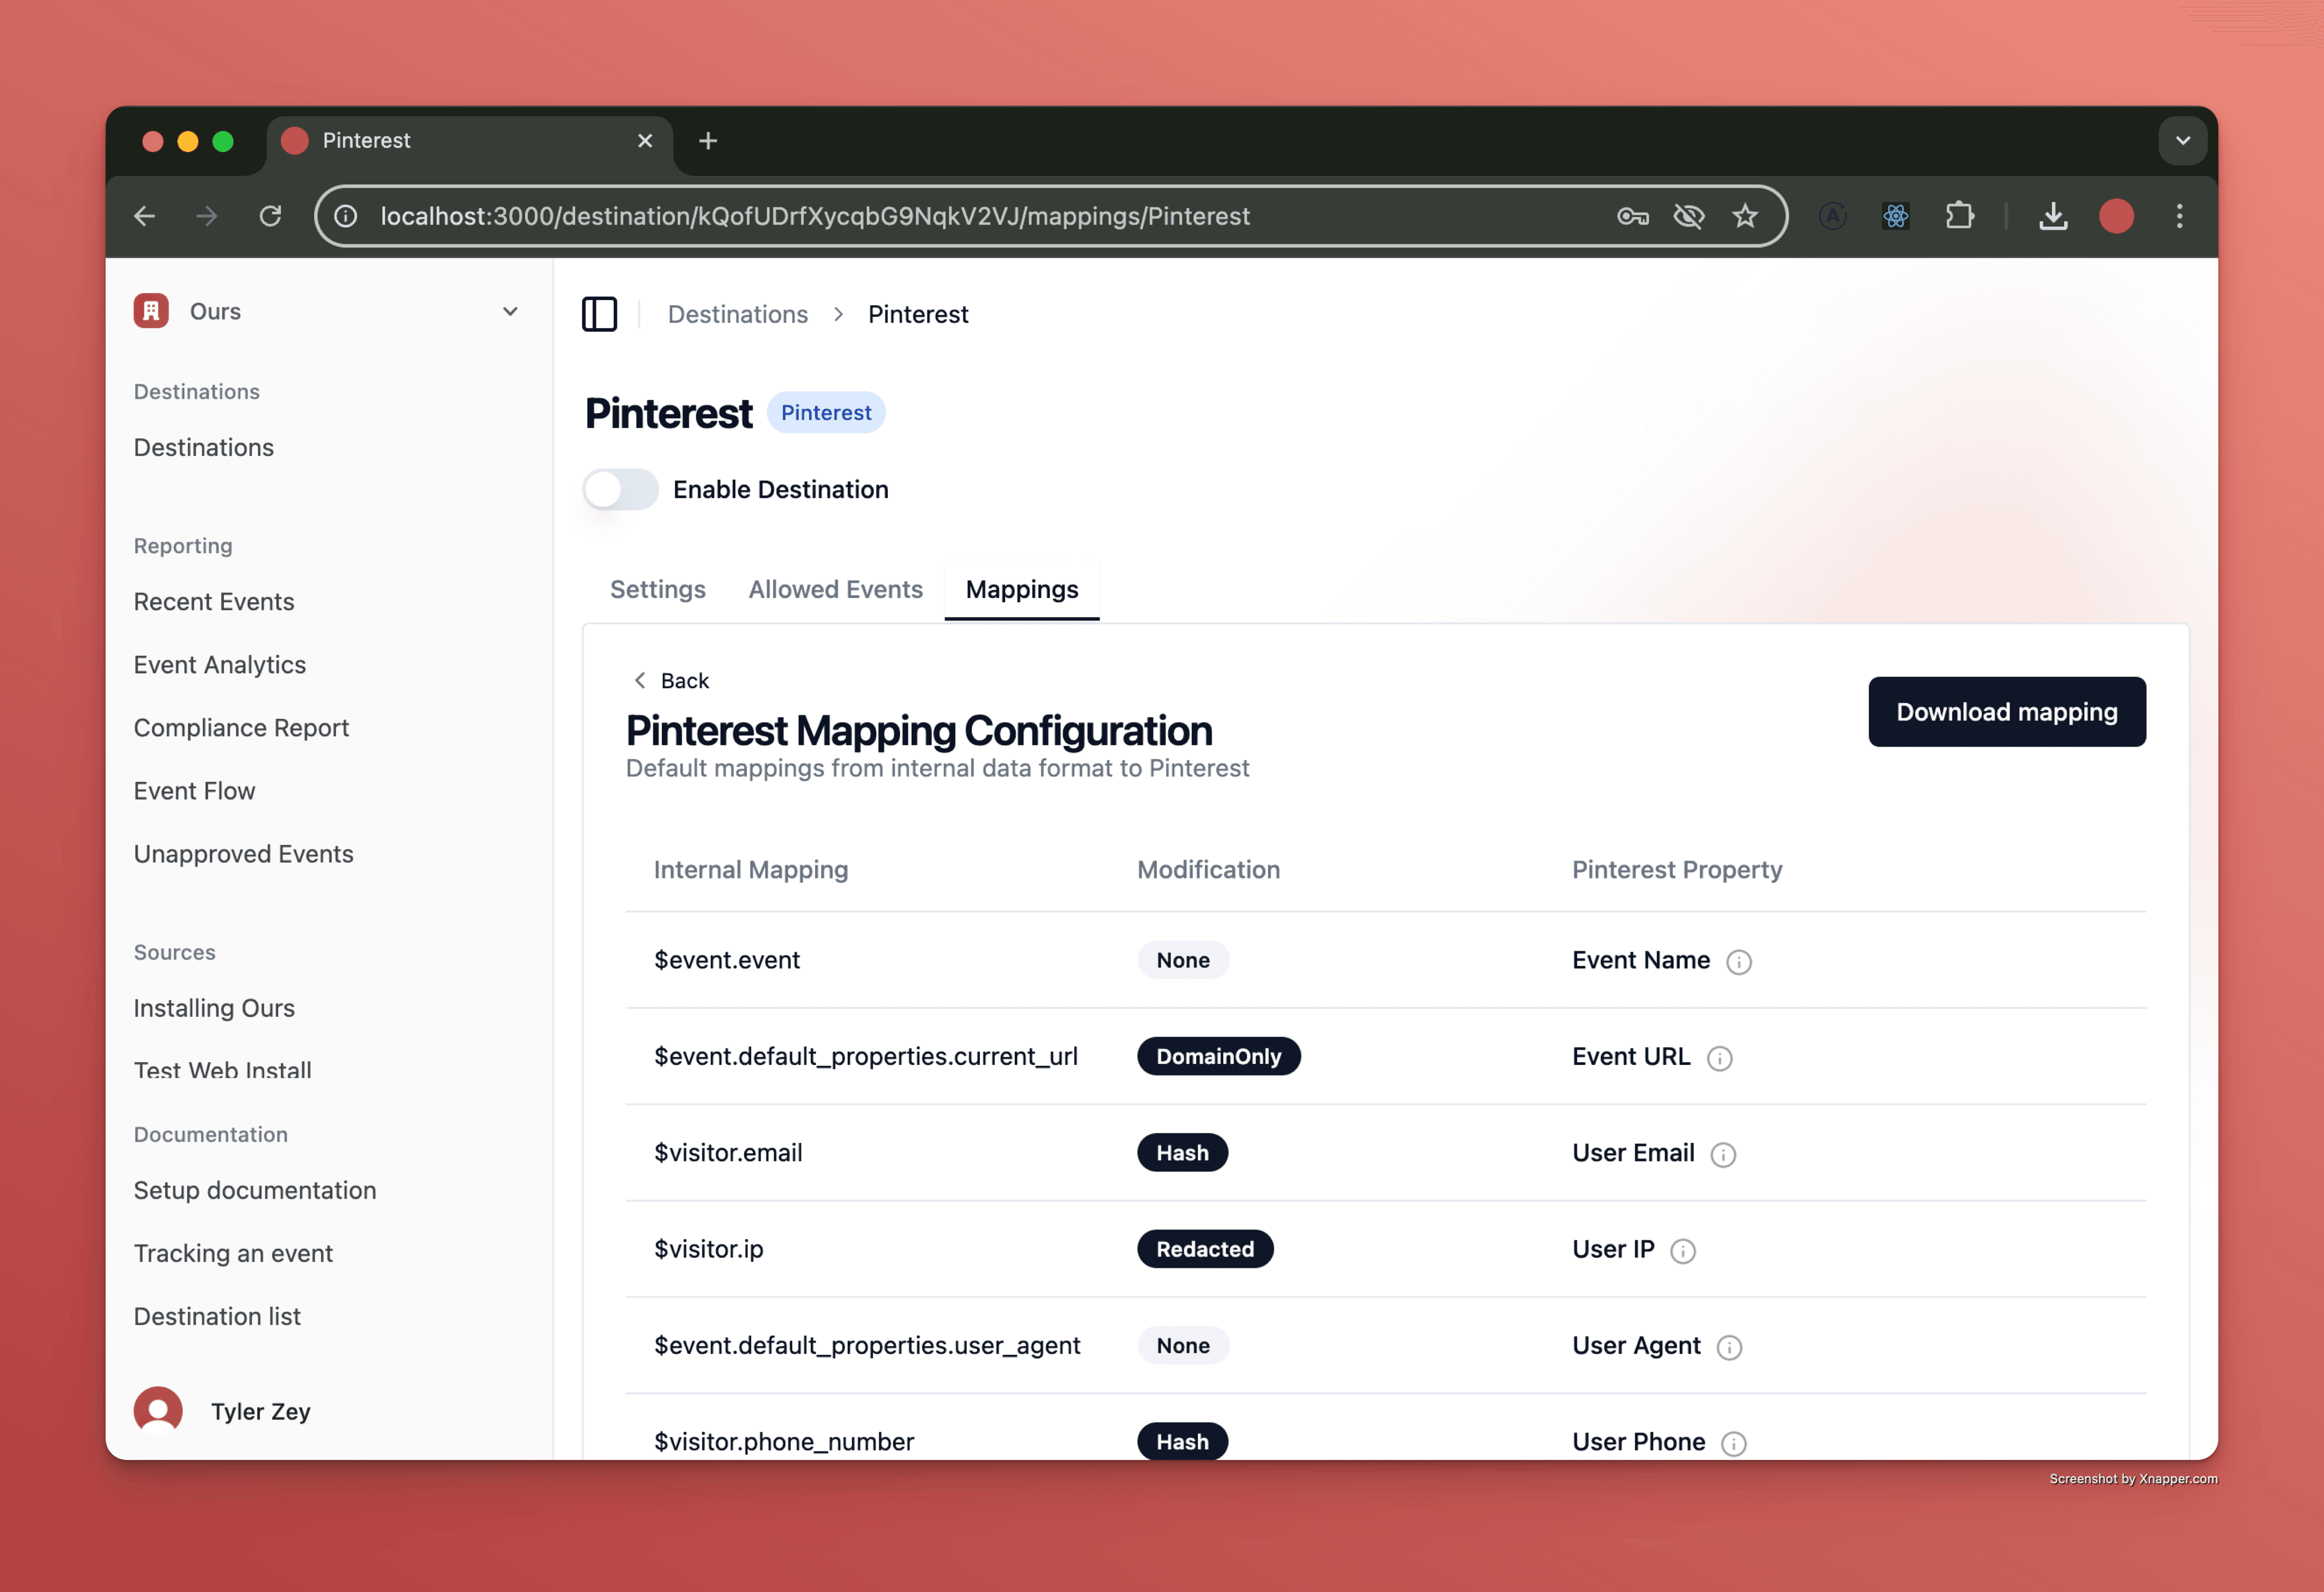The width and height of the screenshot is (2324, 1592).
Task: Open the React DevTools extension icon
Action: (x=1895, y=216)
